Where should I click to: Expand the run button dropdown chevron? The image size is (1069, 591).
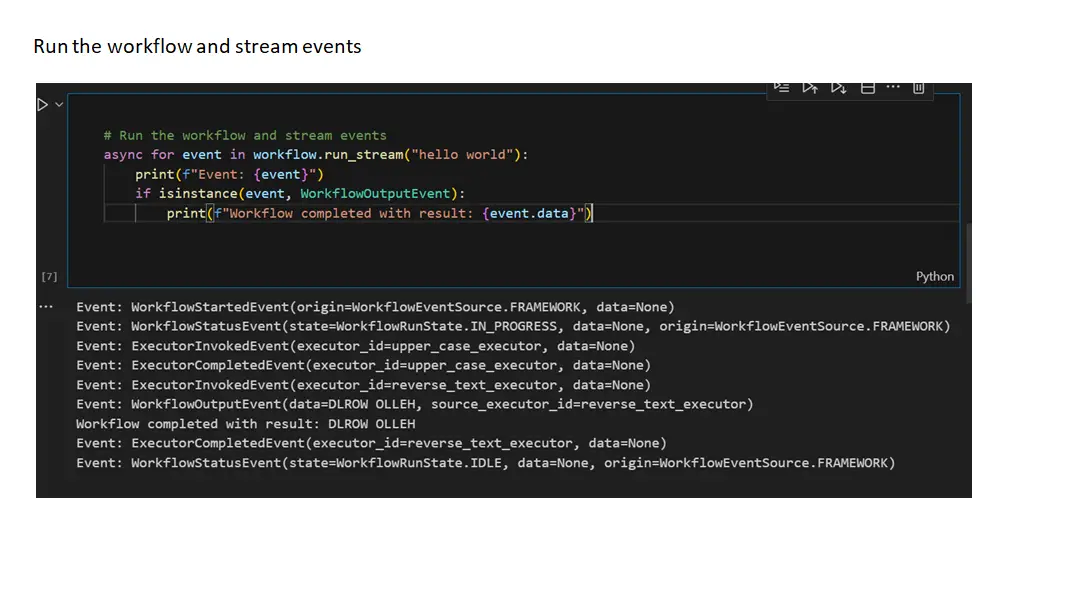[x=56, y=104]
